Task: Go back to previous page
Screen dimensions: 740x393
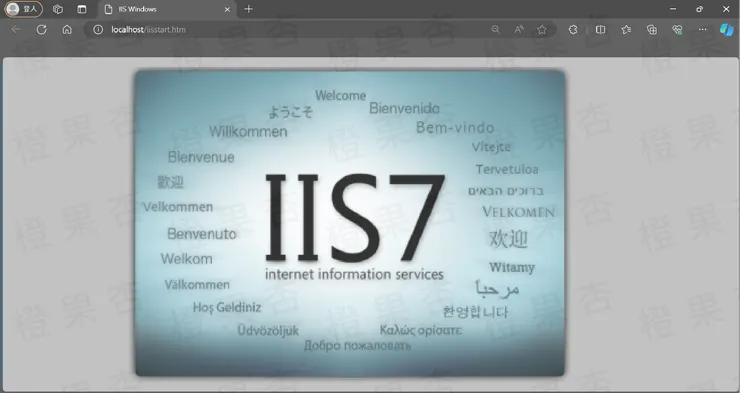Action: point(16,30)
